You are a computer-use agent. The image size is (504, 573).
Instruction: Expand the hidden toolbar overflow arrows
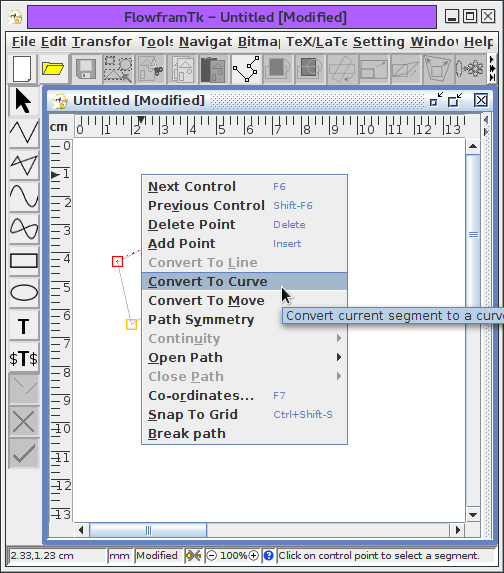point(492,69)
